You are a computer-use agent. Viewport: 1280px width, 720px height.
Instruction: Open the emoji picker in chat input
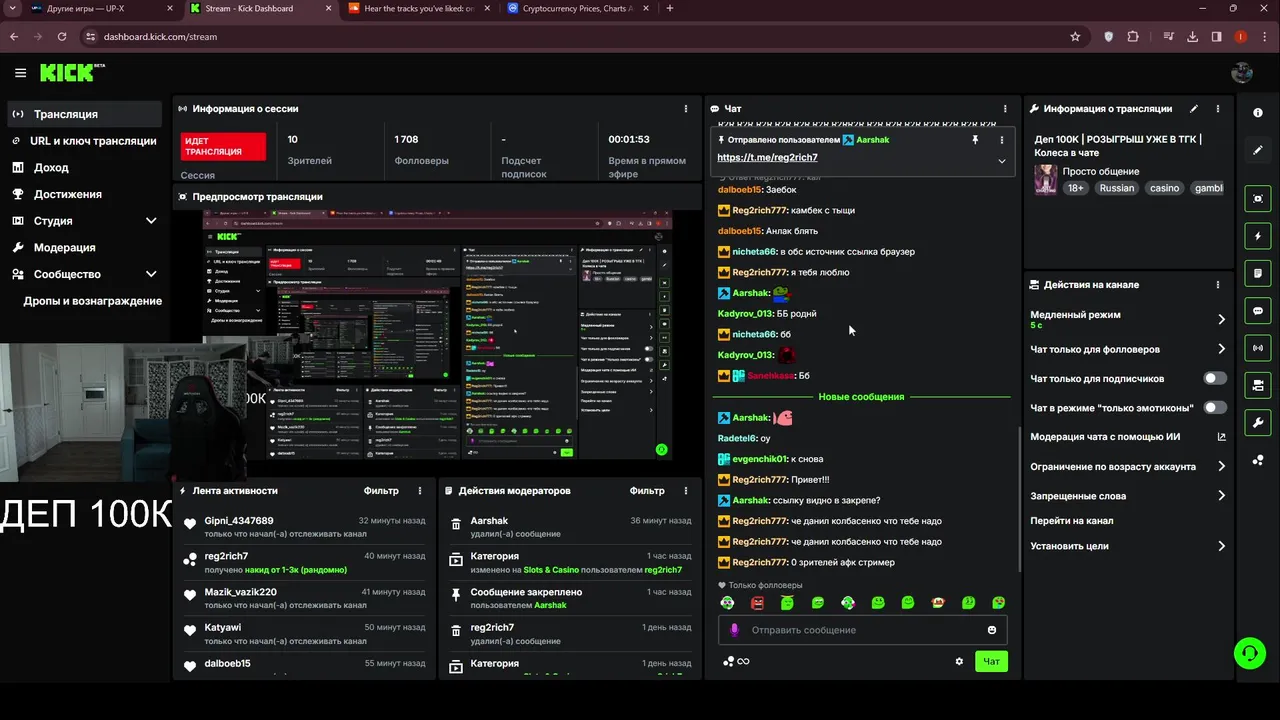[x=992, y=630]
